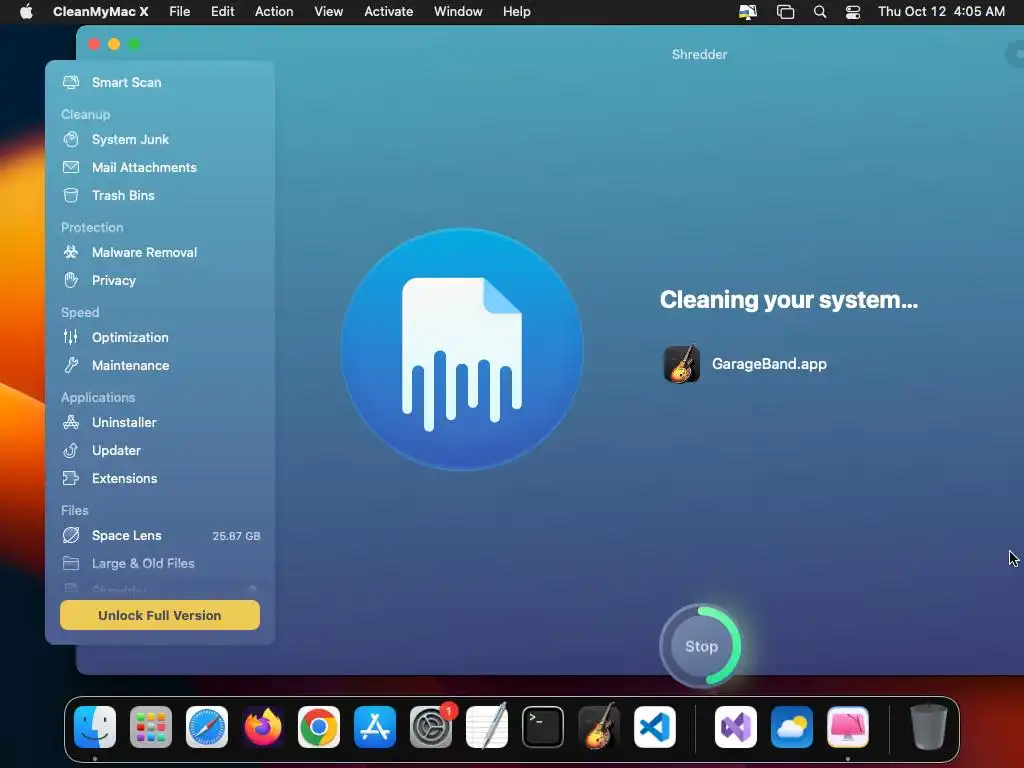
Task: Launch Safari from the Dock
Action: [207, 727]
